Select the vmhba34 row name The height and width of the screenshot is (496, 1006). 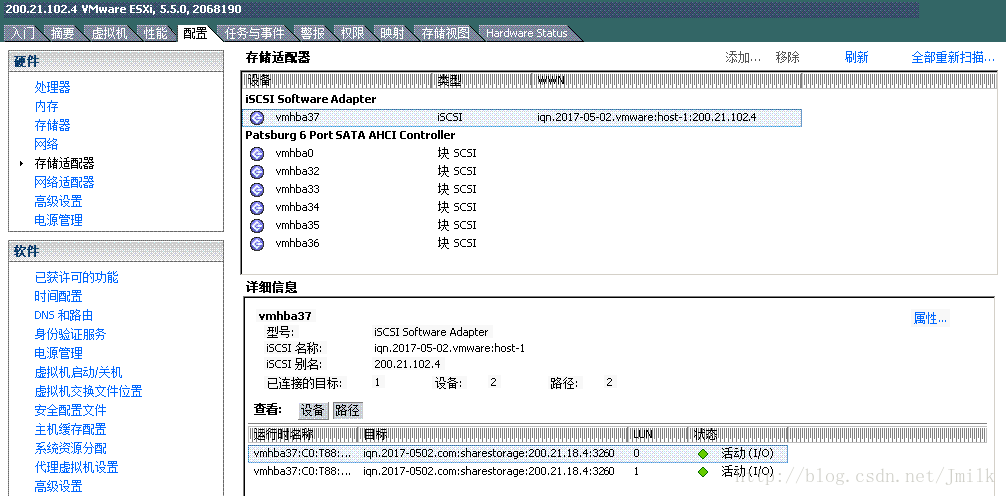[297, 207]
